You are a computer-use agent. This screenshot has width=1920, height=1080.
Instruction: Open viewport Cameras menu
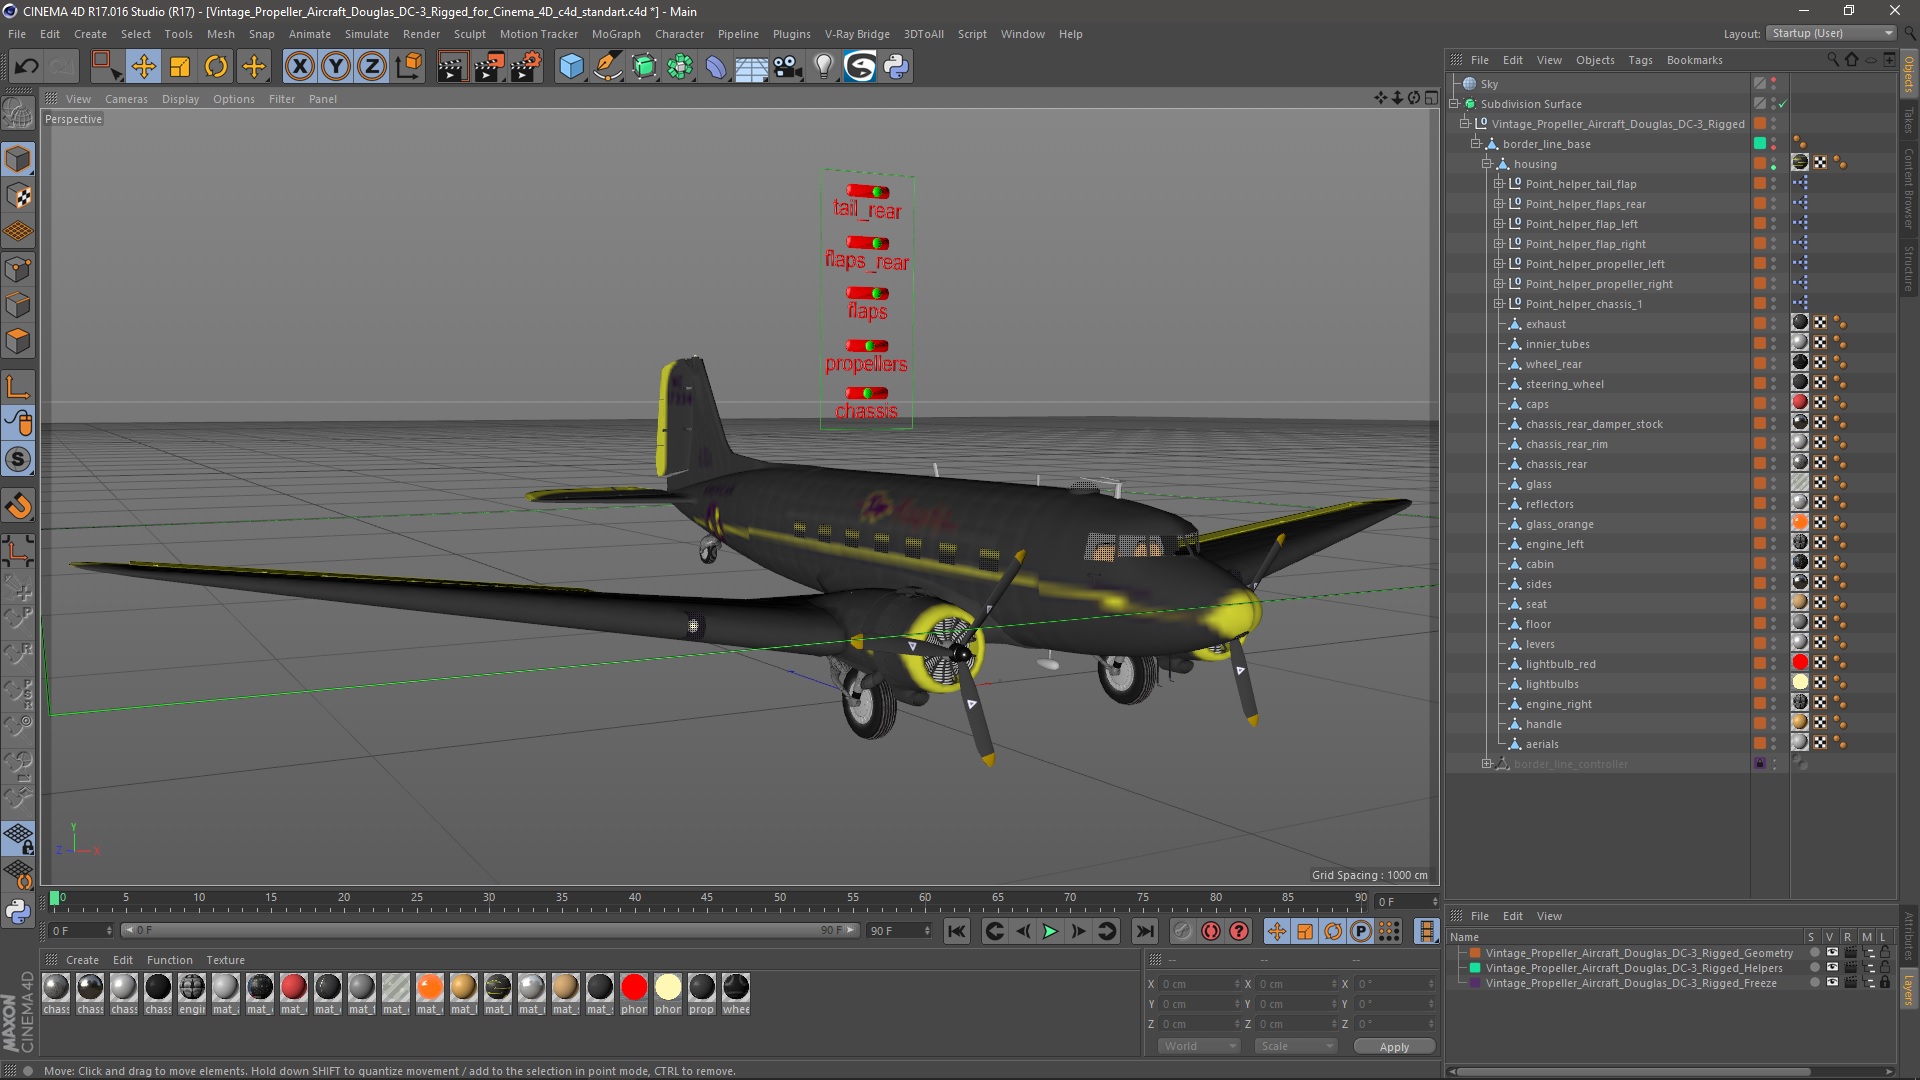point(126,99)
